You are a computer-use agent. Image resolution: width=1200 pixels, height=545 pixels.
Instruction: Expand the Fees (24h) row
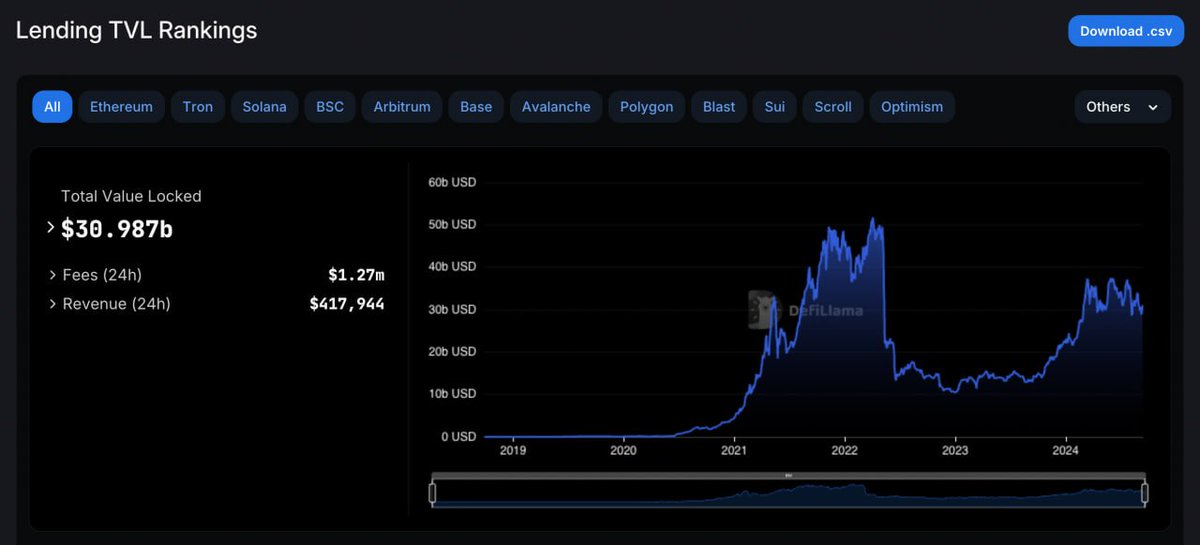point(52,274)
